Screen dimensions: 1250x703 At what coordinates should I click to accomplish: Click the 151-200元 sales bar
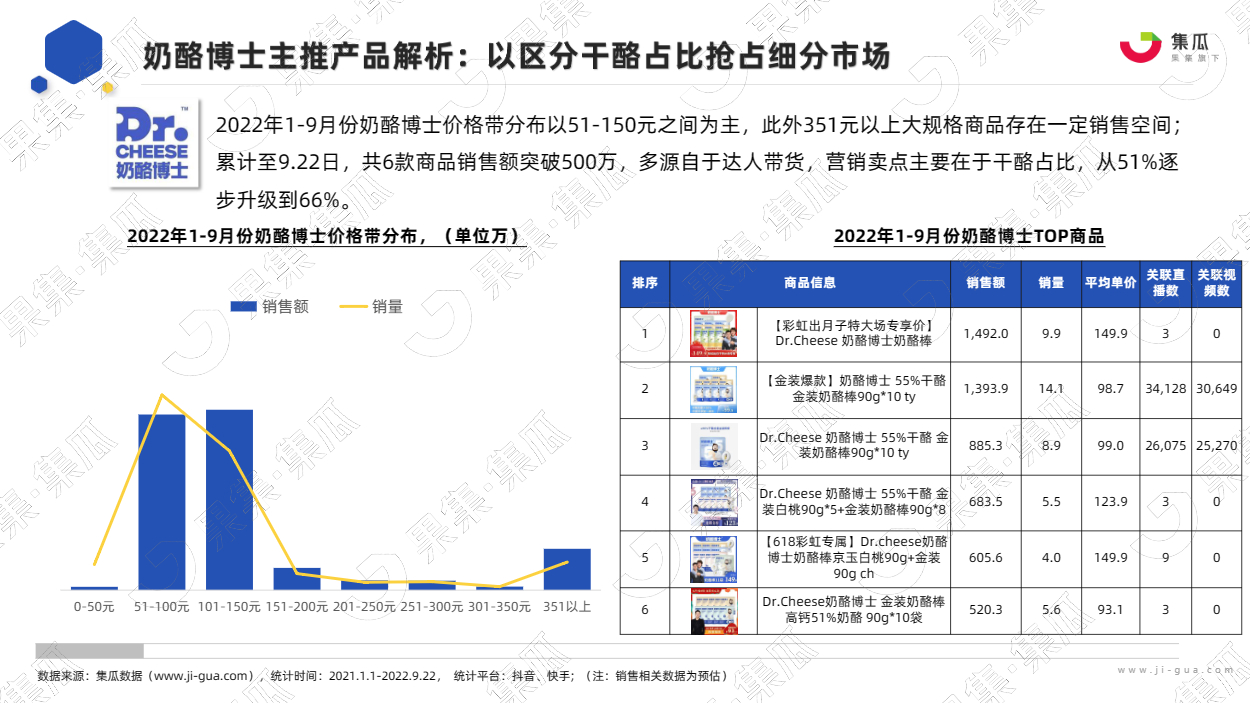[x=297, y=579]
